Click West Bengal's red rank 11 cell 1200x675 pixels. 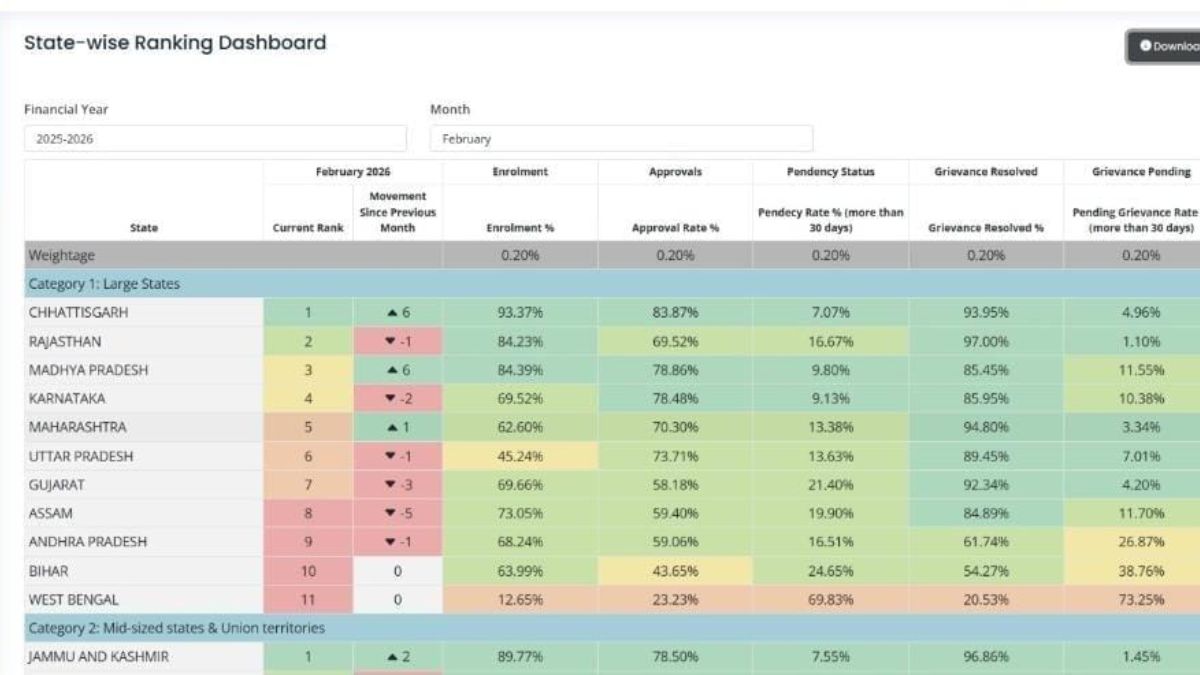[308, 600]
